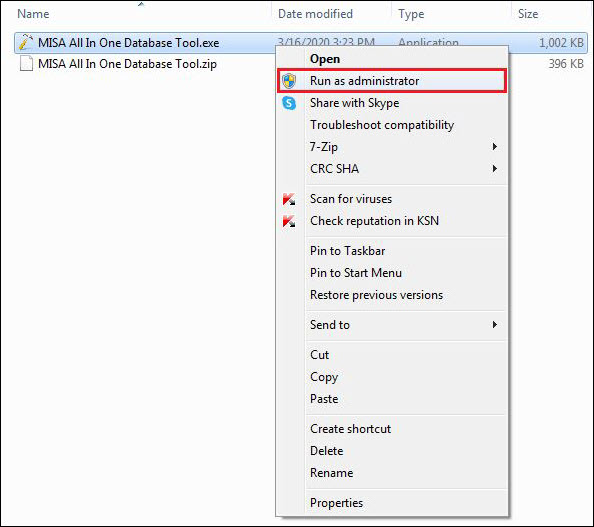Select file MISA All In One Database Tool.zip
The image size is (594, 527).
pos(127,64)
